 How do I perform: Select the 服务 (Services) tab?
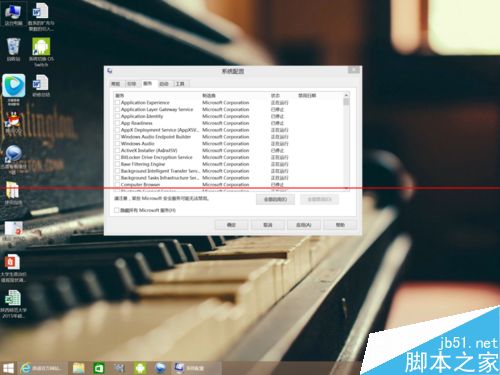tap(148, 83)
